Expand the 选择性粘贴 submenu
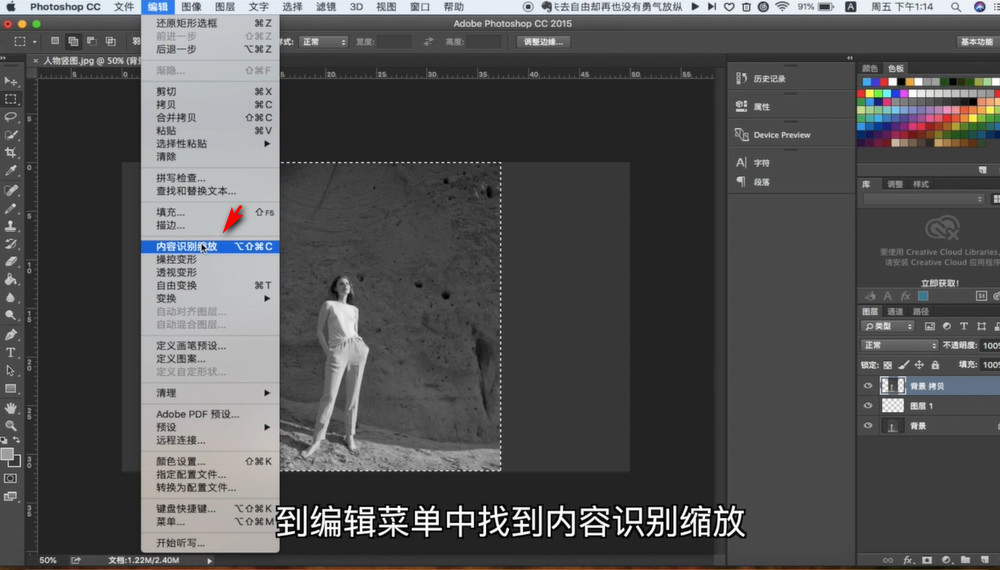1000x570 pixels. pyautogui.click(x=210, y=143)
